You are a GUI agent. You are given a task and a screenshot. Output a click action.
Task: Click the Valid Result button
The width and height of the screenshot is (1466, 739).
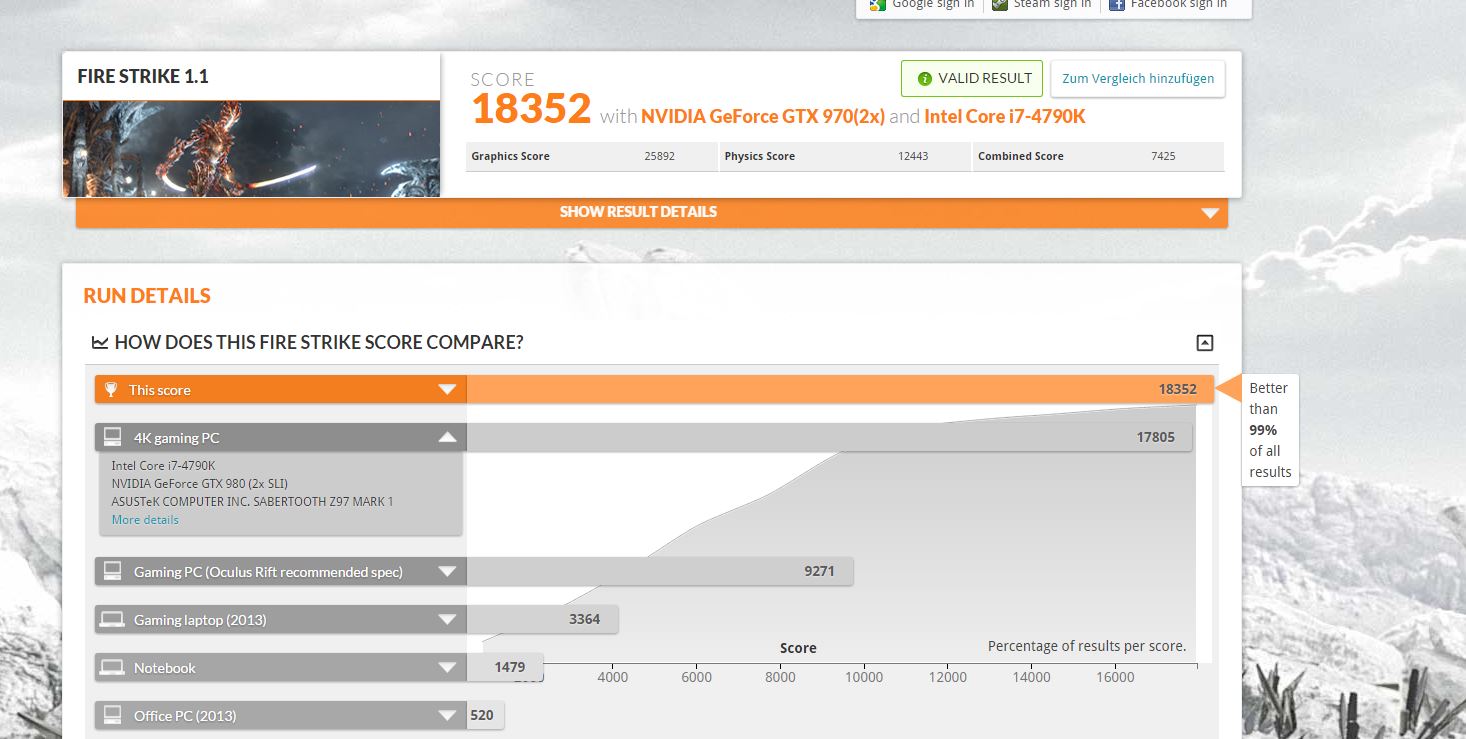(972, 78)
